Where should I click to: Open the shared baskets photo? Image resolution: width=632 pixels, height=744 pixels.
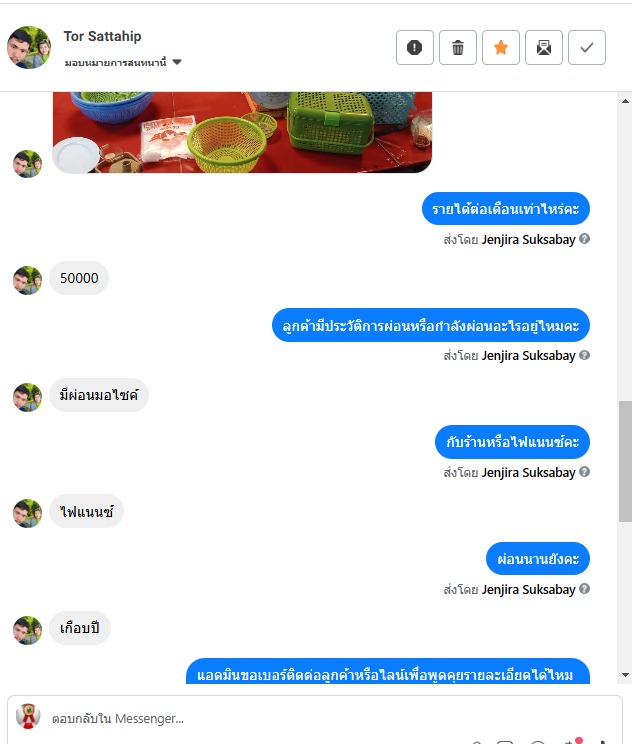(x=242, y=132)
